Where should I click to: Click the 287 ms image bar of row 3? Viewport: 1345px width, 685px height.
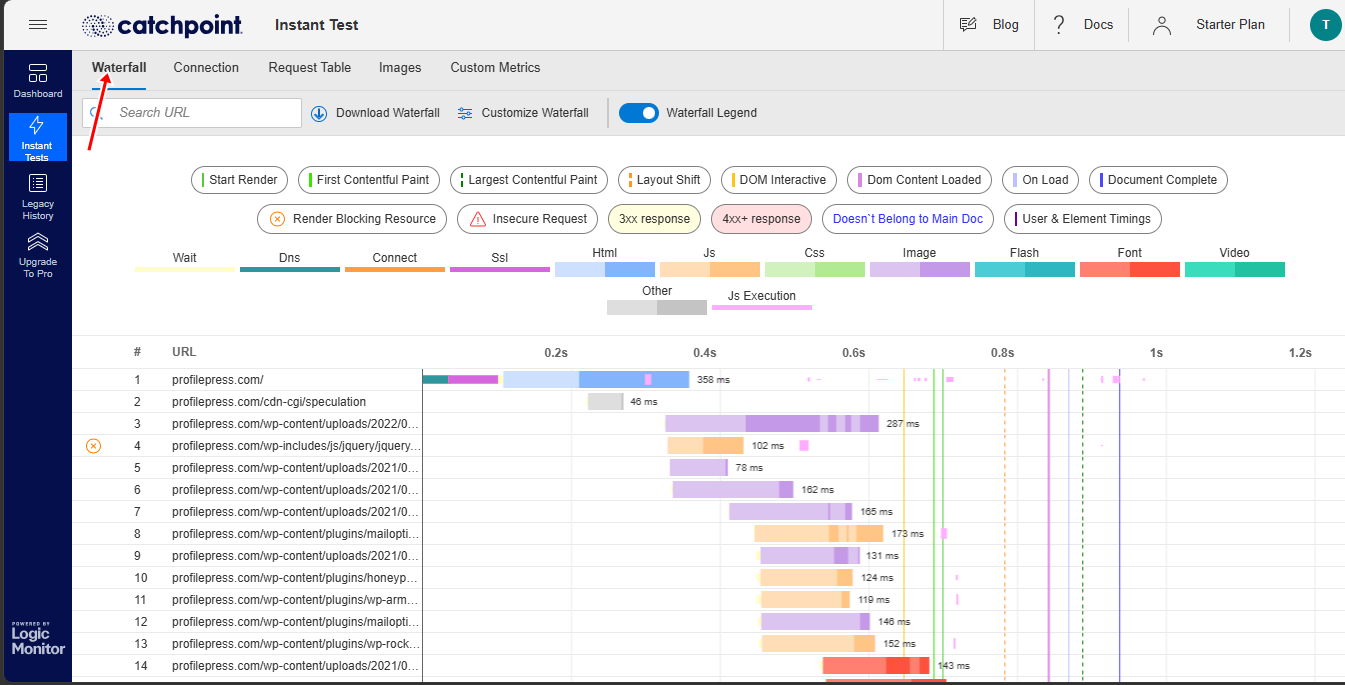coord(772,424)
